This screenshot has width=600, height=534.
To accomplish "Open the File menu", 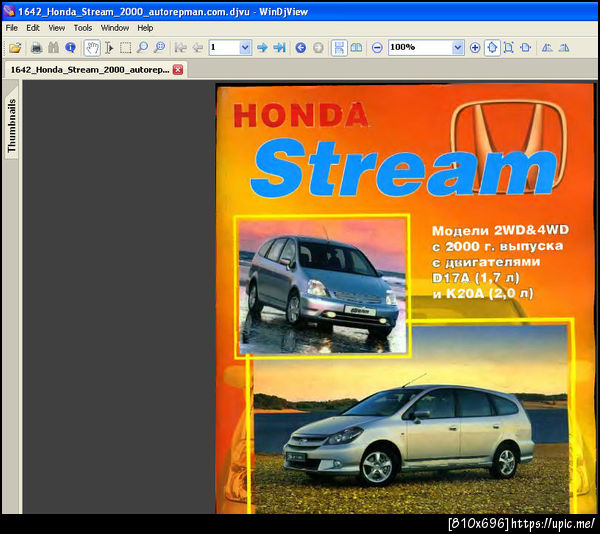I will pyautogui.click(x=11, y=28).
